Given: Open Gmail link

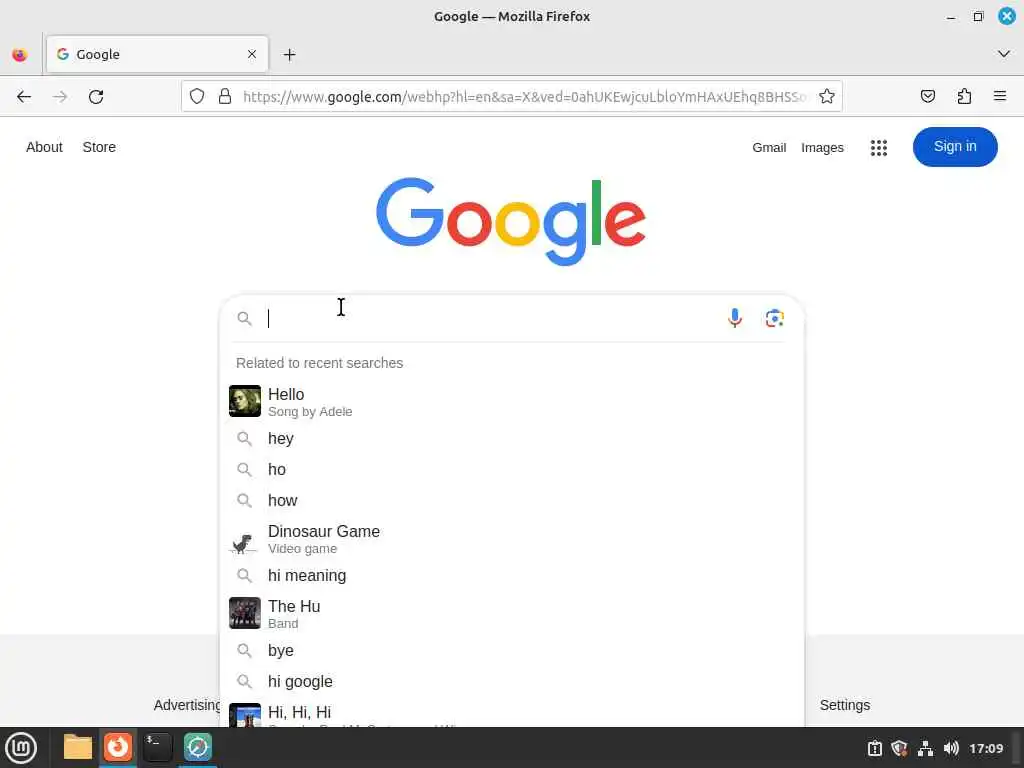Looking at the screenshot, I should pos(769,148).
